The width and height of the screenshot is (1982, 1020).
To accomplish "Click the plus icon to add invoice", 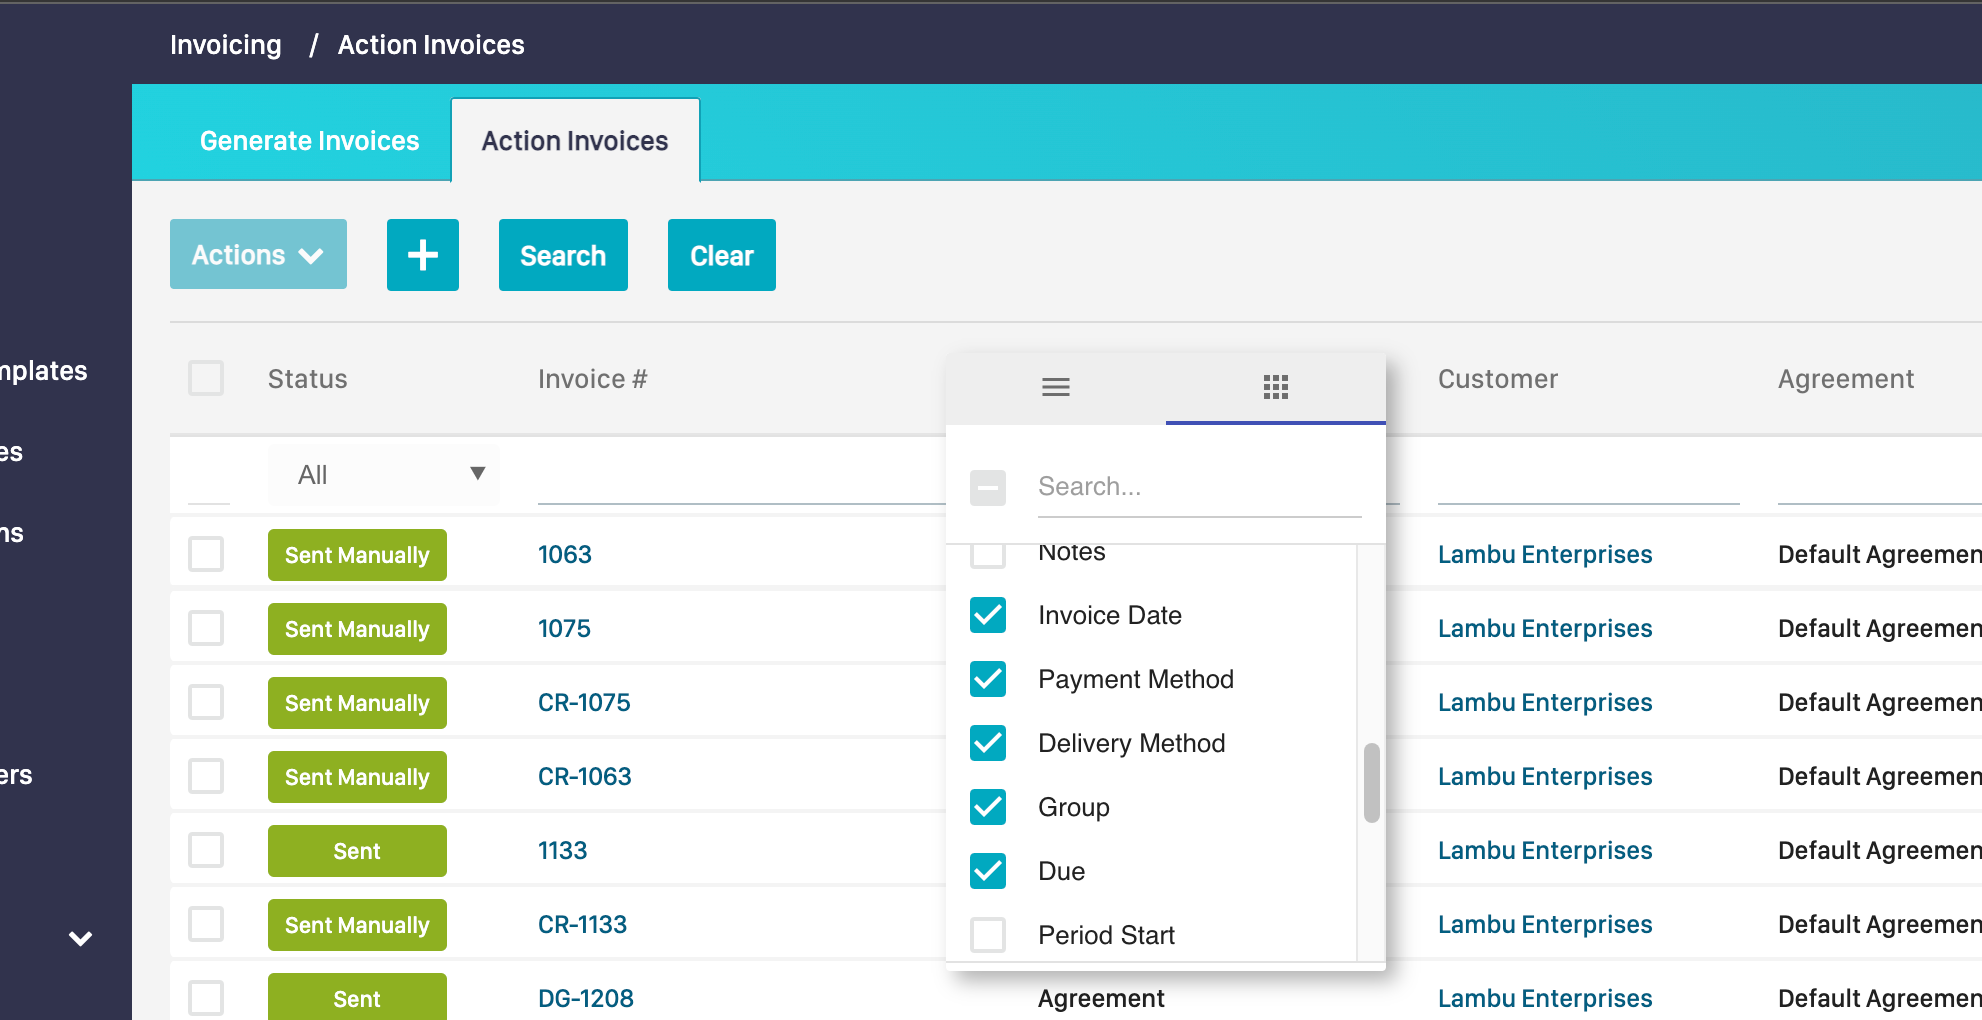I will [422, 255].
